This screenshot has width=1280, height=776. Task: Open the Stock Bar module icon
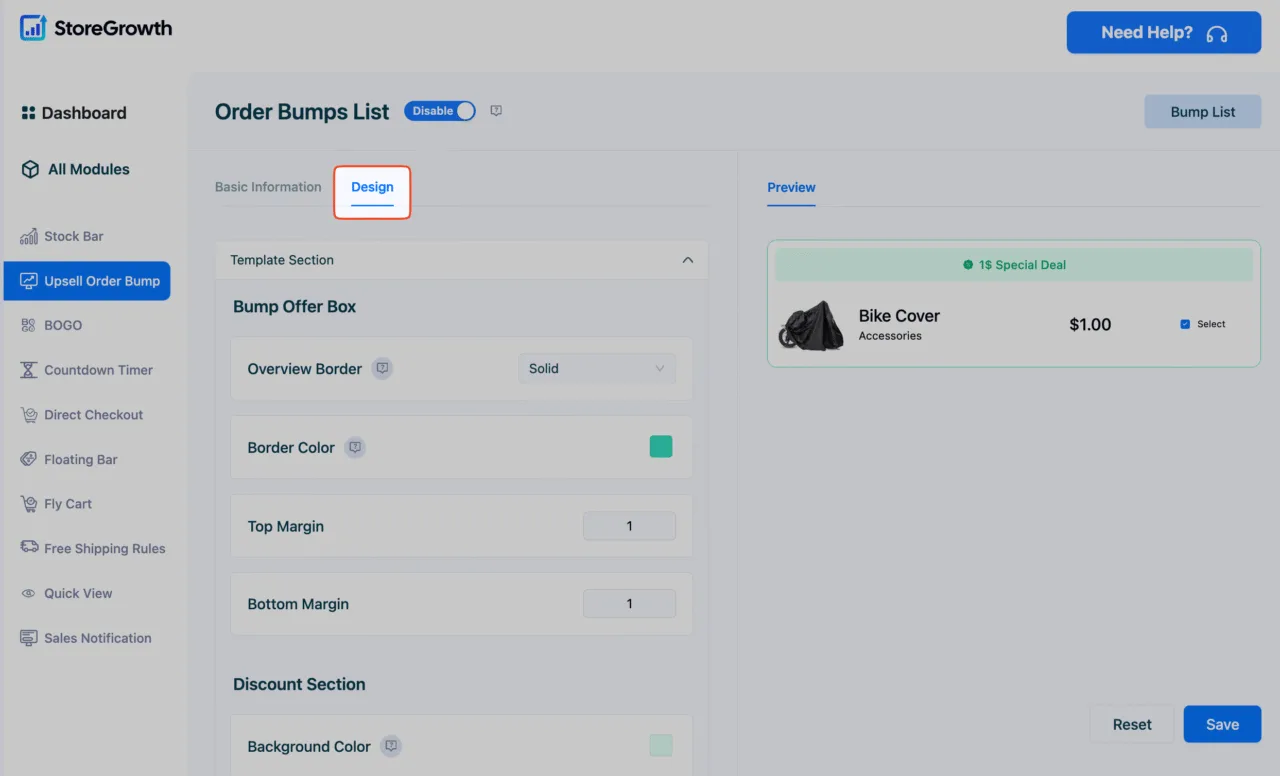point(29,237)
